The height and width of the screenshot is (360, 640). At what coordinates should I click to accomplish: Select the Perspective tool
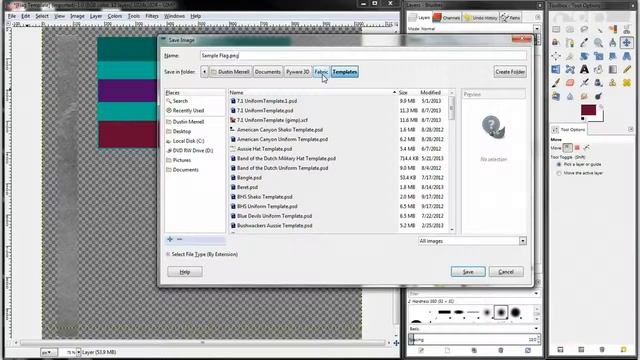627,56
